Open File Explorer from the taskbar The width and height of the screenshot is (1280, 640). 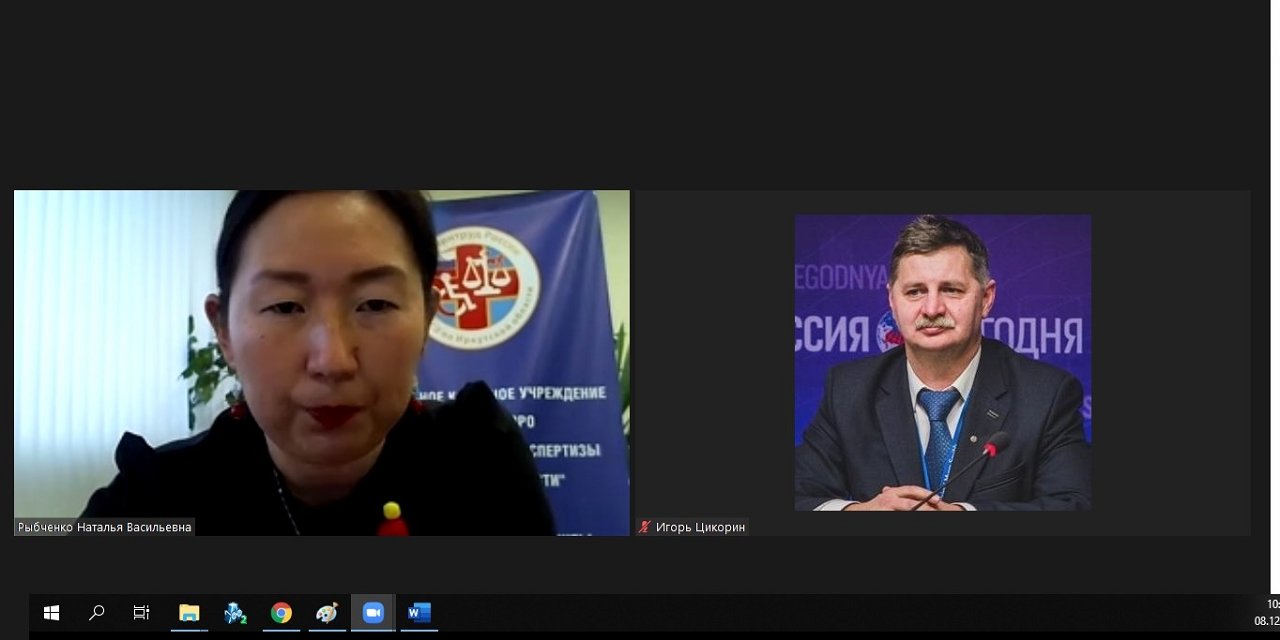(x=189, y=613)
